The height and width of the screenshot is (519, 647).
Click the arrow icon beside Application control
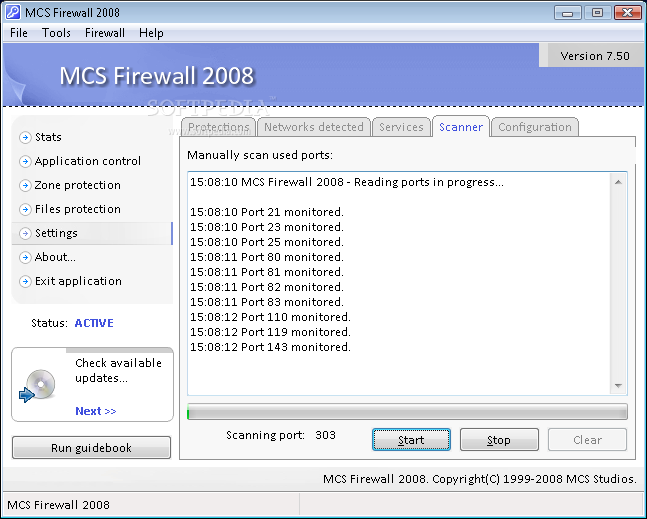25,161
